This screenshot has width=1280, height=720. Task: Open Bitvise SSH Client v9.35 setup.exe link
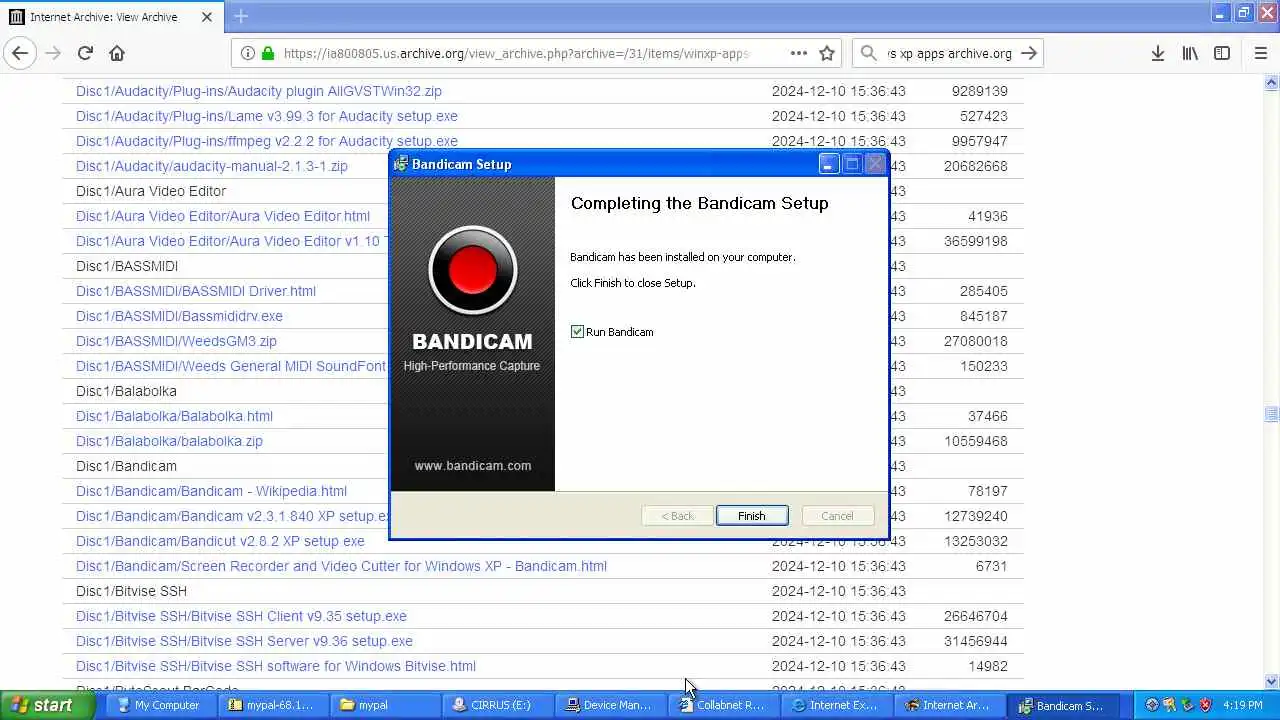241,616
